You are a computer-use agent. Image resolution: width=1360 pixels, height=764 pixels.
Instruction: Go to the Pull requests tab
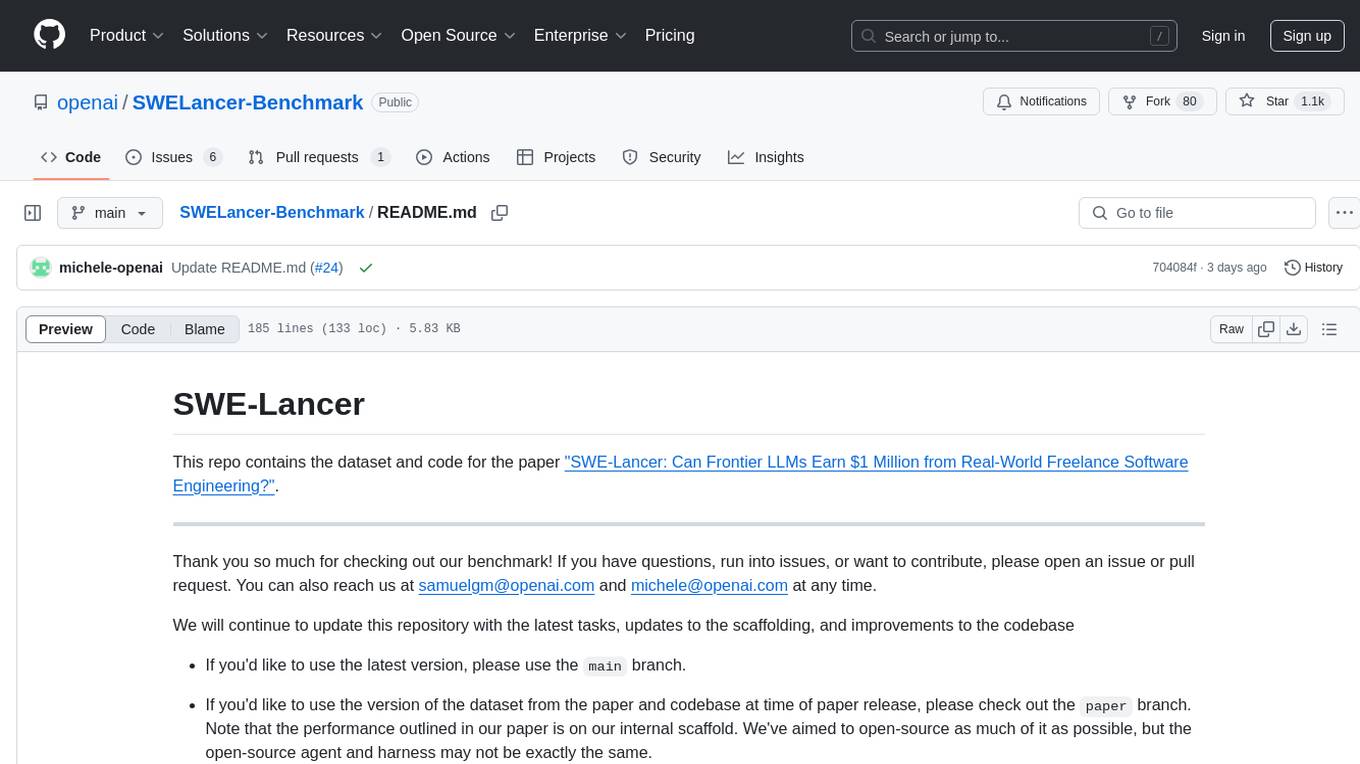point(317,157)
